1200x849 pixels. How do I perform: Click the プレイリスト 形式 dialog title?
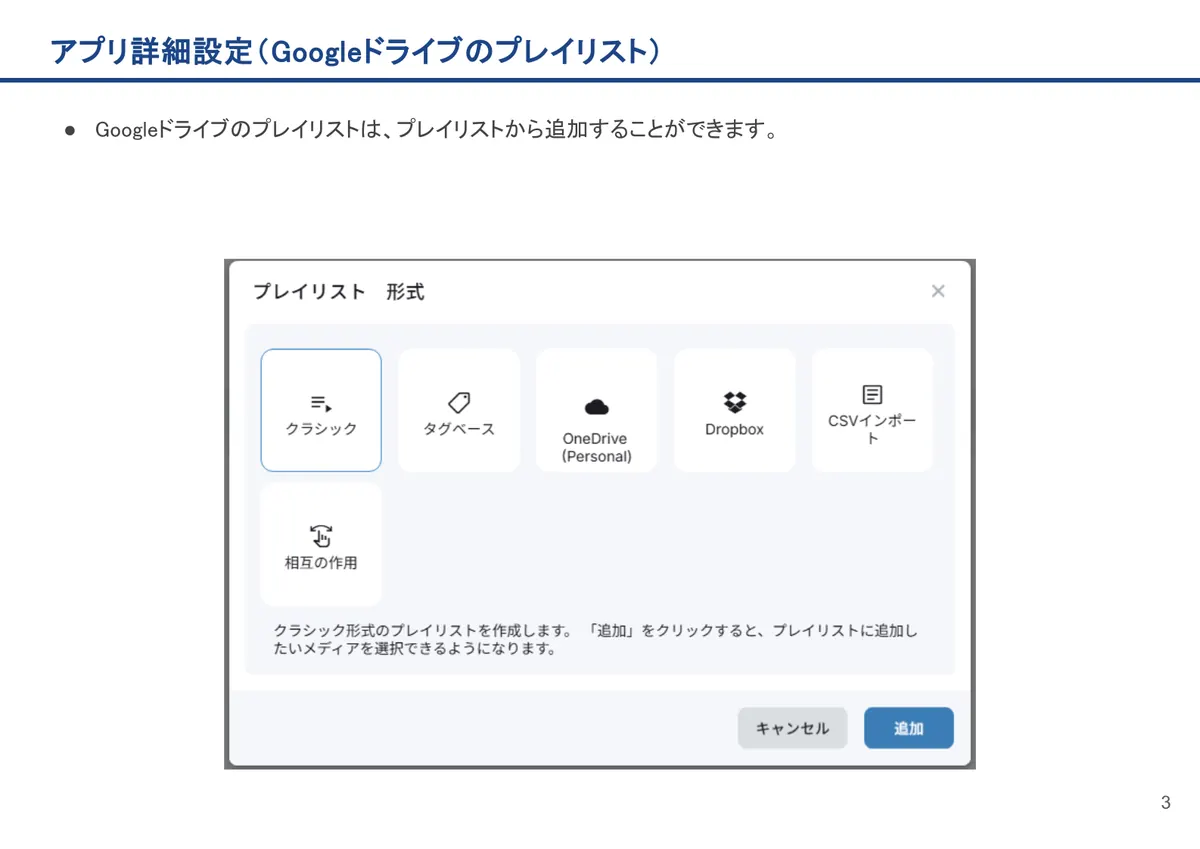[338, 292]
